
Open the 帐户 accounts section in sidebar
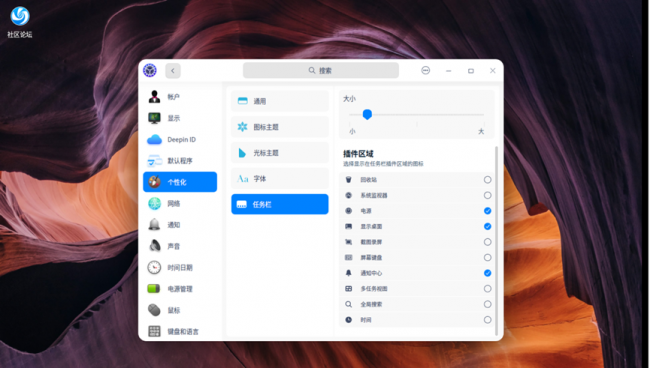click(180, 97)
